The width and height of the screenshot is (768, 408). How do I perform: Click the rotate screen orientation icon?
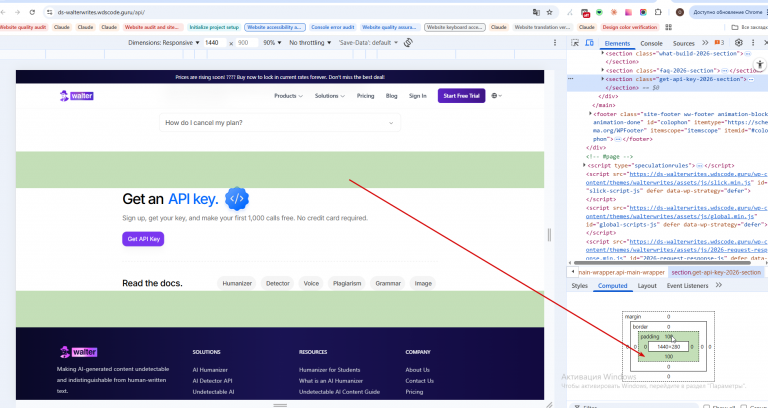[408, 43]
